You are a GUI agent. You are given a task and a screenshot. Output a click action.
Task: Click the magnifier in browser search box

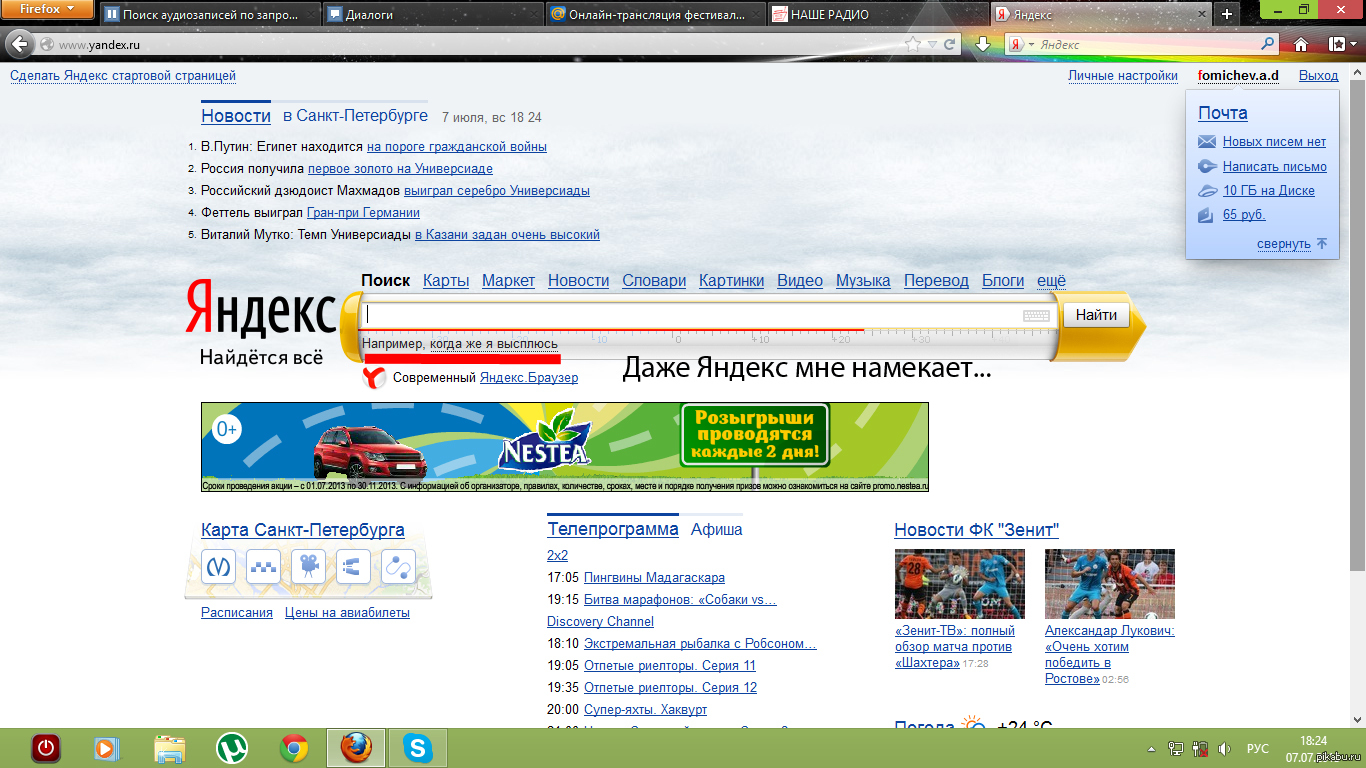1268,44
